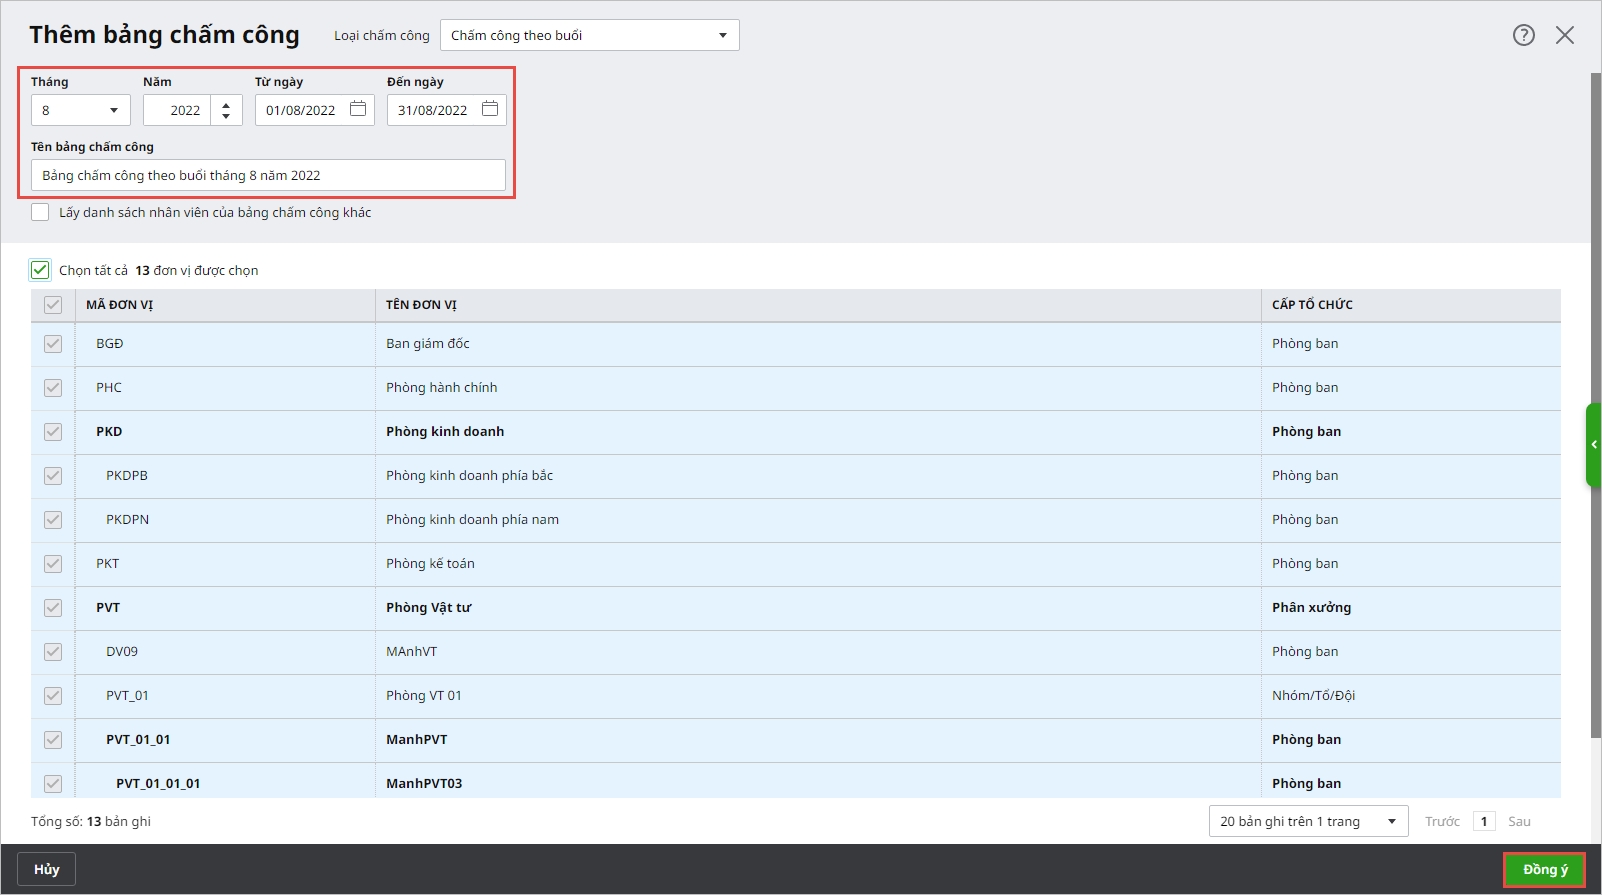Select the Phòng VT 01 cell

pos(818,696)
